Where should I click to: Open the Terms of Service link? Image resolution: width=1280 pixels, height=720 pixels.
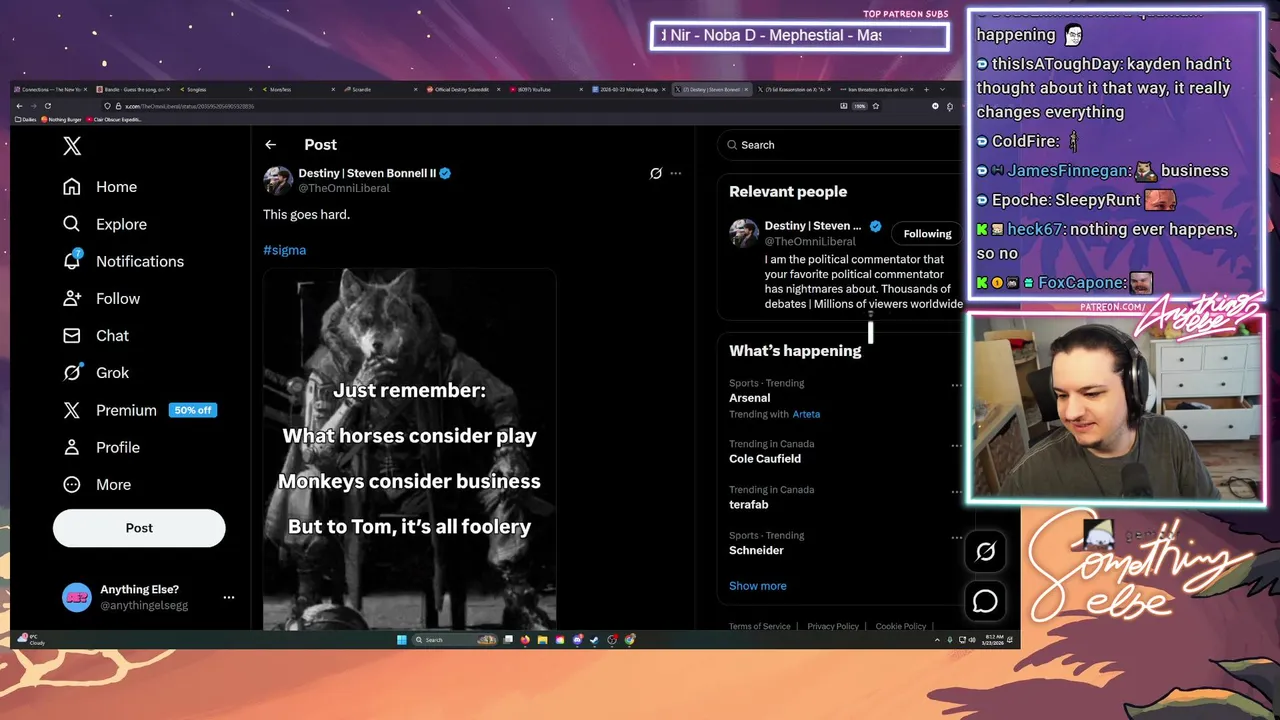(759, 626)
